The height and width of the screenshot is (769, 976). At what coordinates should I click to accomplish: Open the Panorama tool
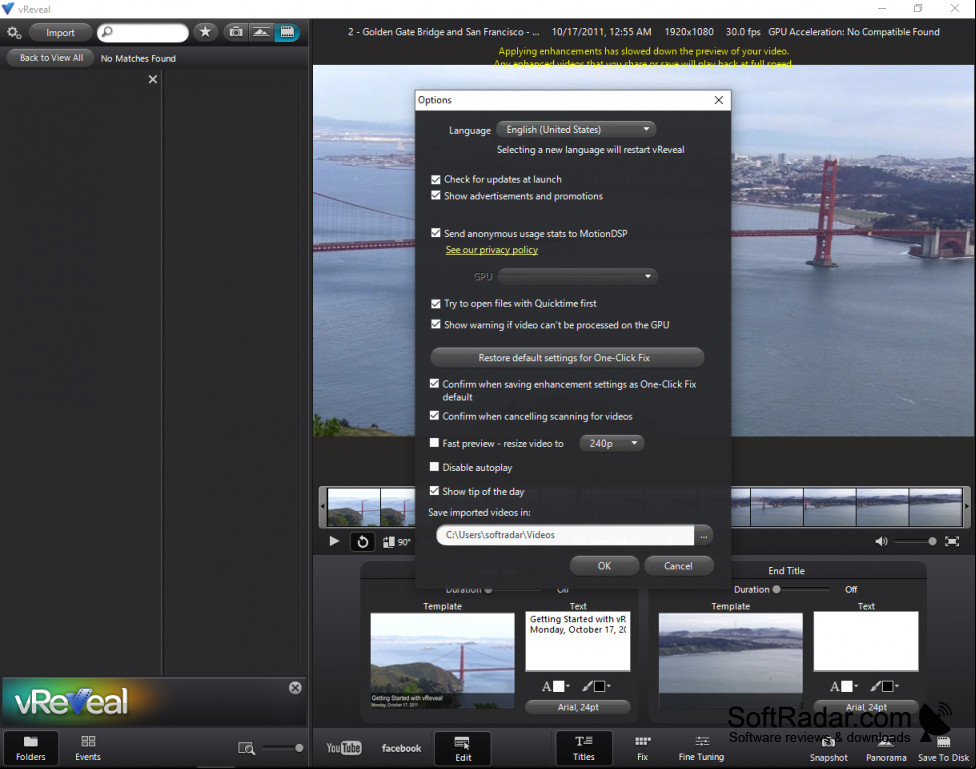coord(886,749)
